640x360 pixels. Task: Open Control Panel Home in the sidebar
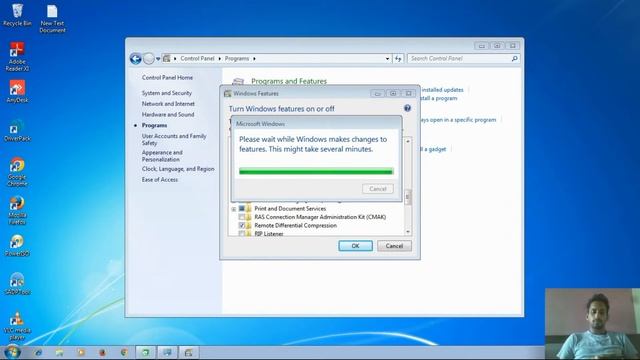(167, 78)
